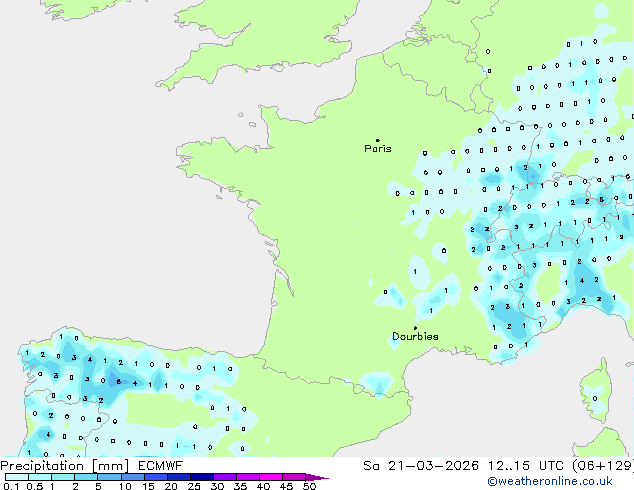Click the 30–35 mm purple legend swatch
Screen dimensions: 634x490
[x=225, y=477]
